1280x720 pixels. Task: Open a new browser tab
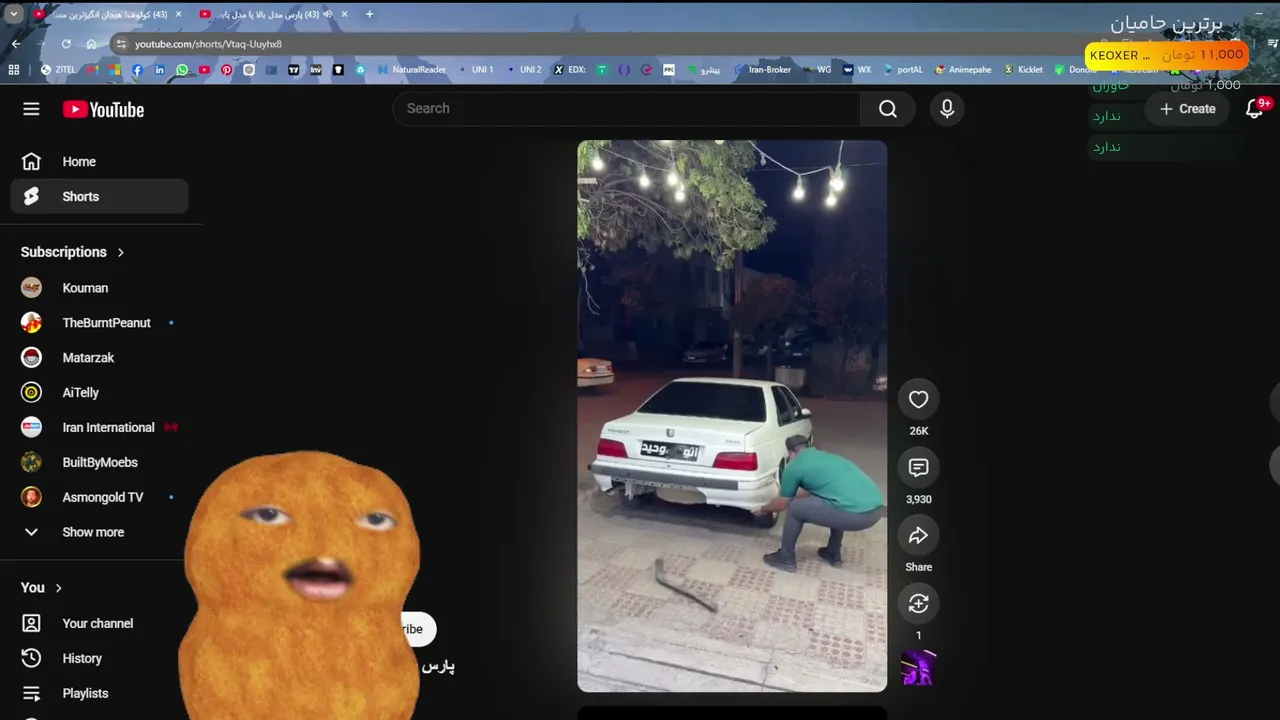coord(369,14)
